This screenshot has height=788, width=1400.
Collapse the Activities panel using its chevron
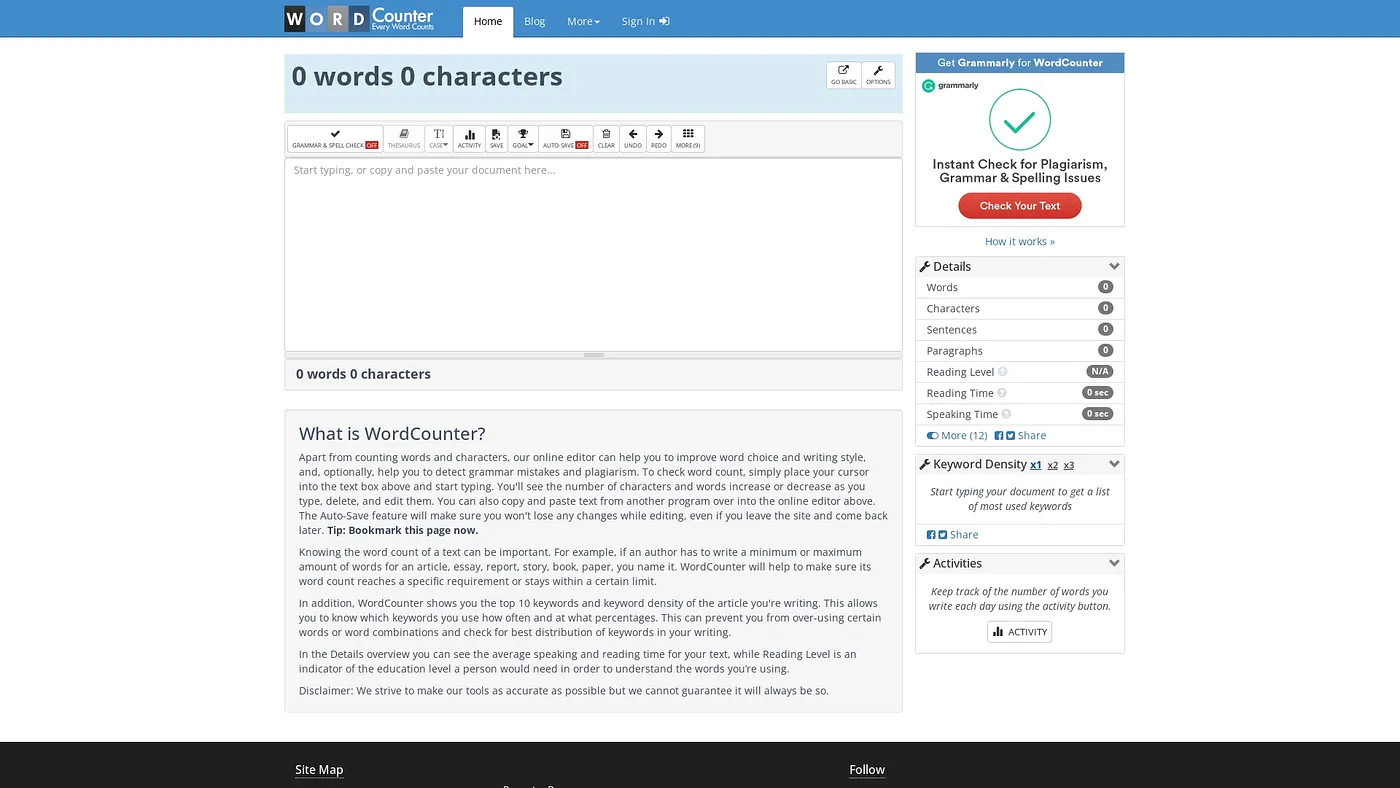coord(1114,564)
